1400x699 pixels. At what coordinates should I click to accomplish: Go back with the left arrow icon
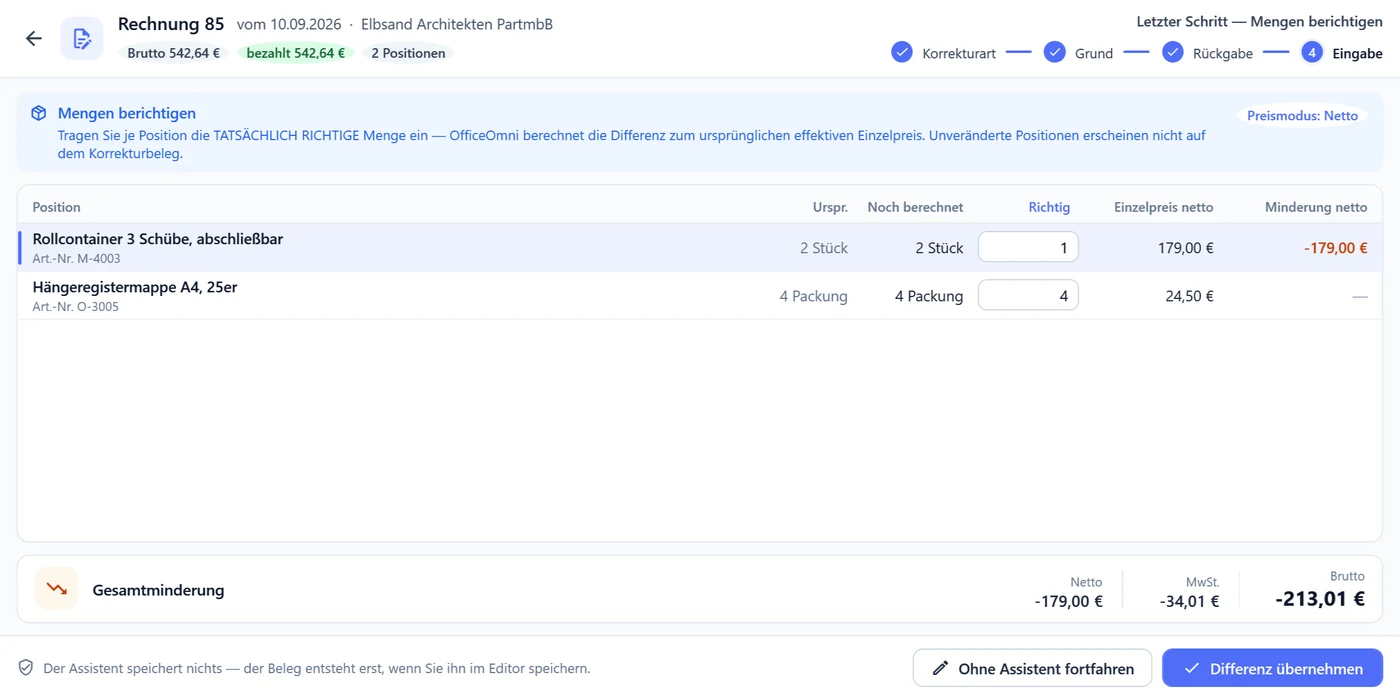(34, 39)
